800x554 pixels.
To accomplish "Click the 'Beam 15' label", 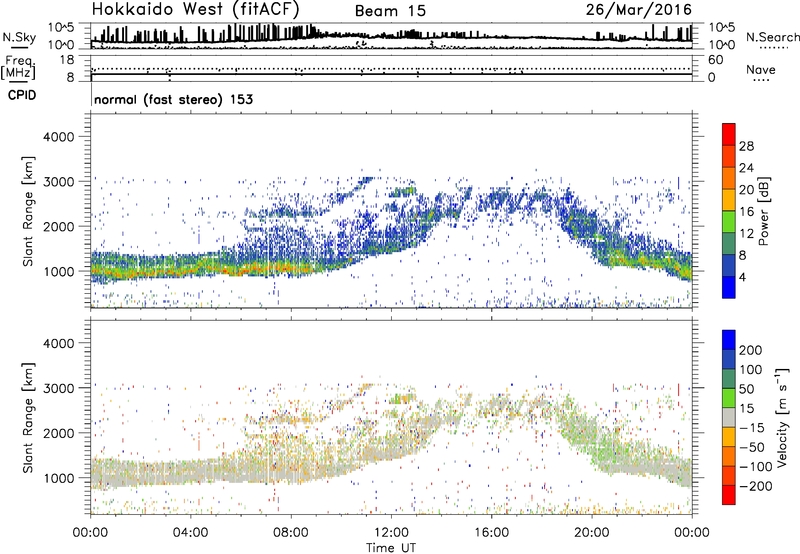I will click(x=390, y=11).
